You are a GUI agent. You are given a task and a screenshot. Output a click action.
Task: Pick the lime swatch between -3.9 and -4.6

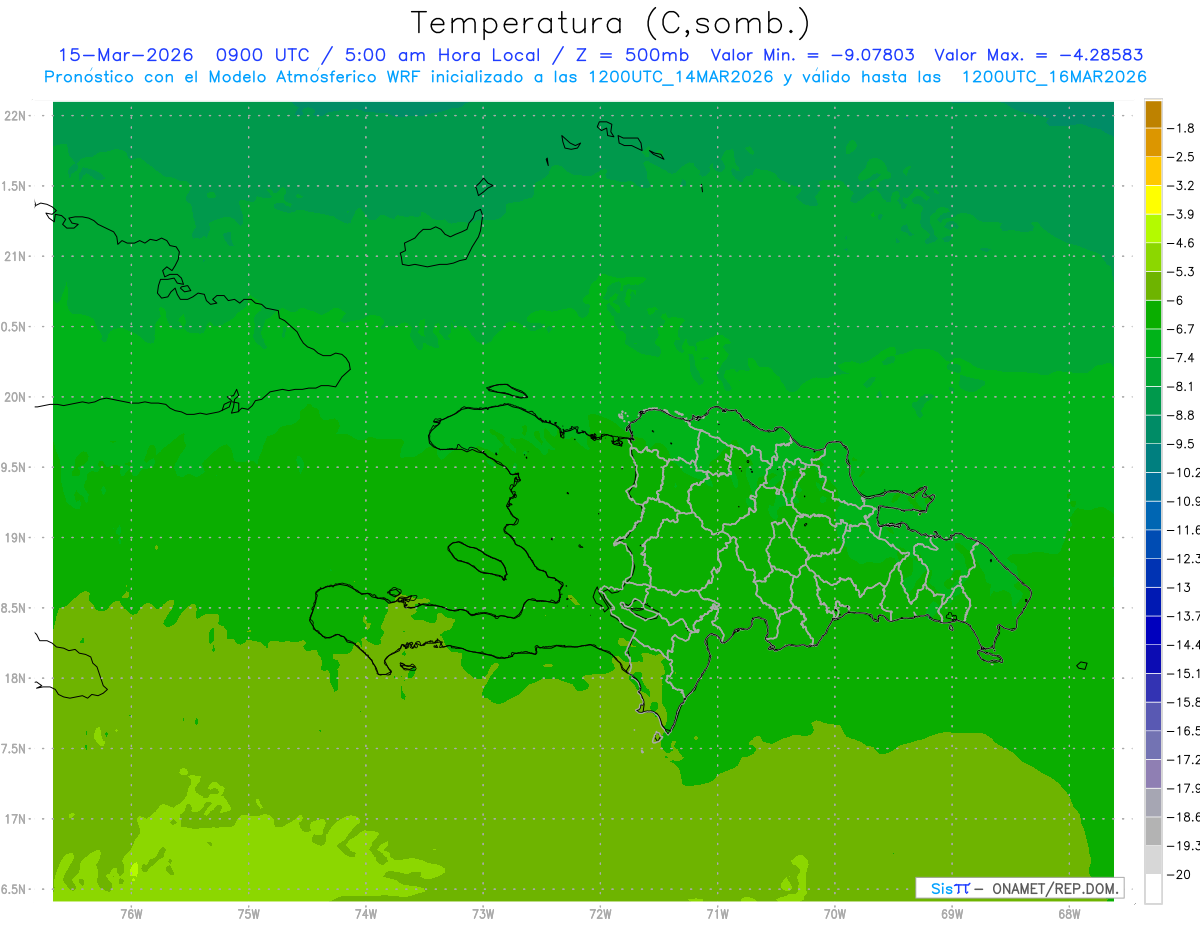(x=1153, y=229)
